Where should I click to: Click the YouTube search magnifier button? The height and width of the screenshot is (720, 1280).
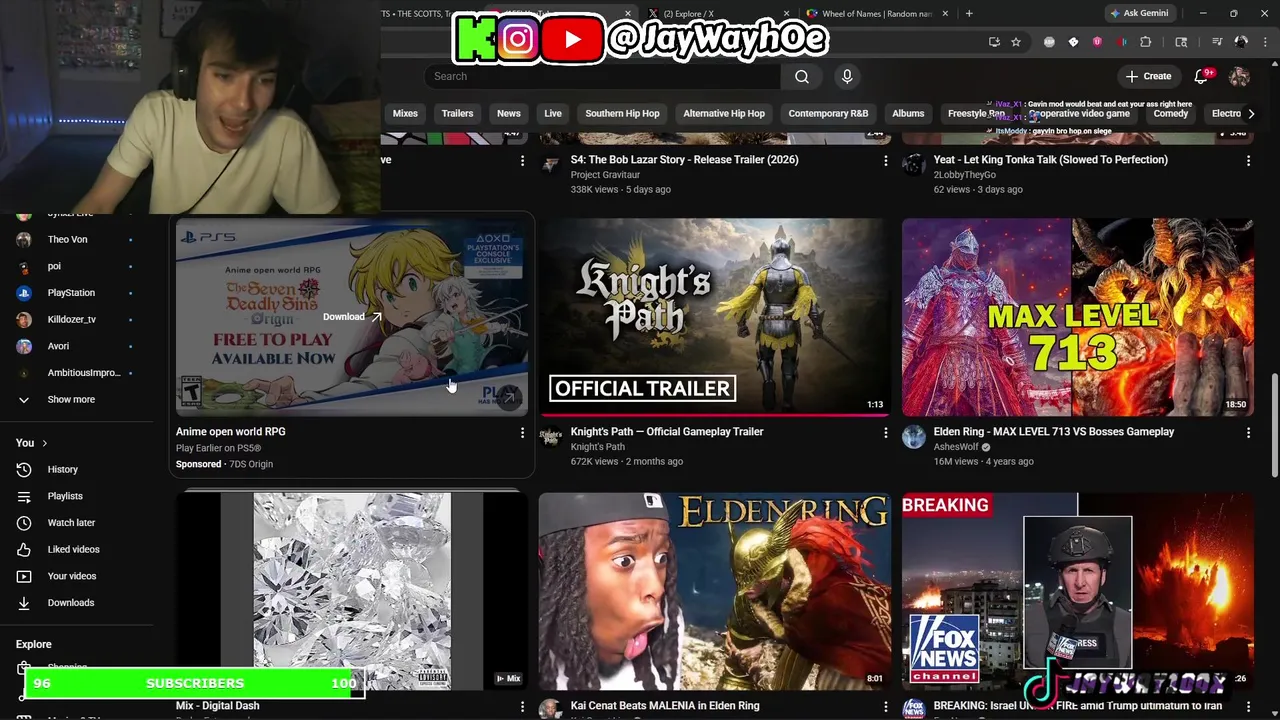coord(802,76)
